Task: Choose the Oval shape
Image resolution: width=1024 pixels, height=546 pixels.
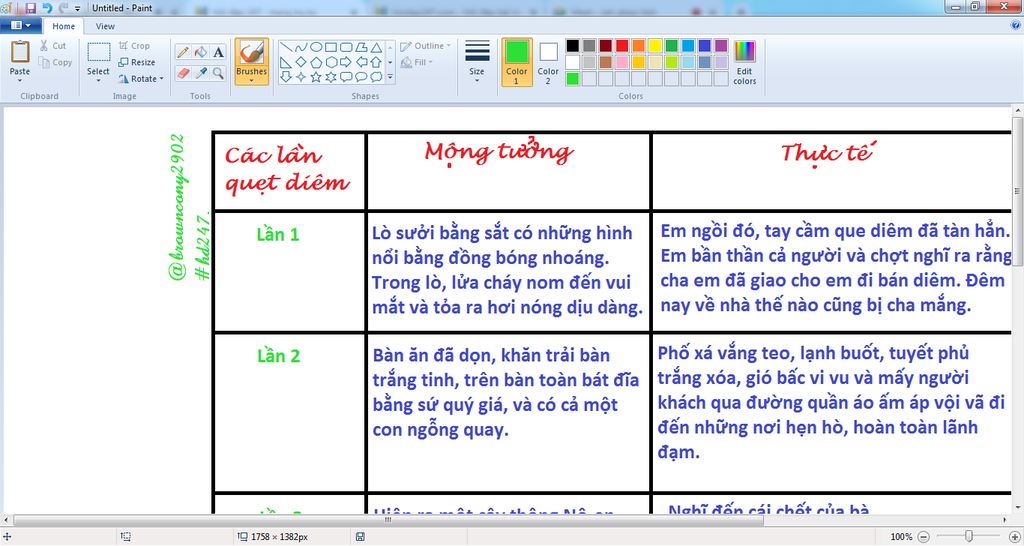Action: point(315,47)
